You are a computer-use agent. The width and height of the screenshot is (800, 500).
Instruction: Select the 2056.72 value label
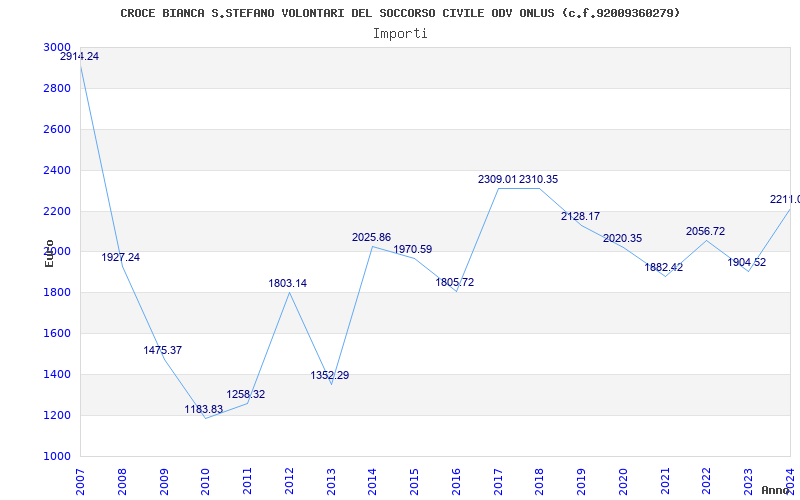tap(706, 232)
